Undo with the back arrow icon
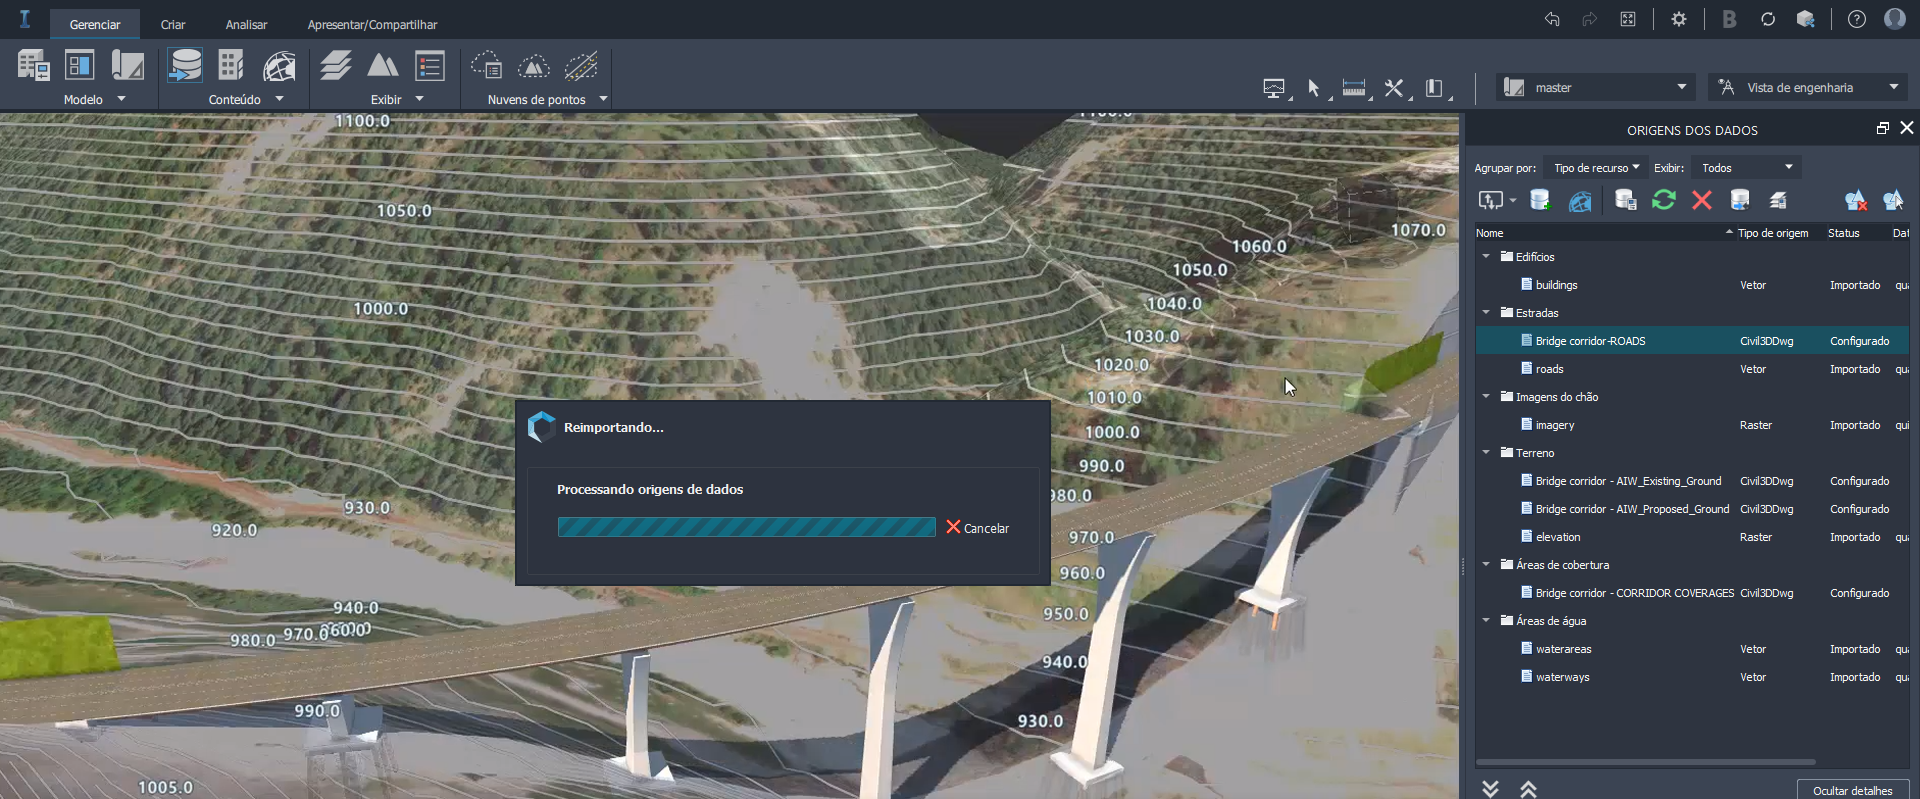Screen dimensions: 1920x799 pos(1552,19)
